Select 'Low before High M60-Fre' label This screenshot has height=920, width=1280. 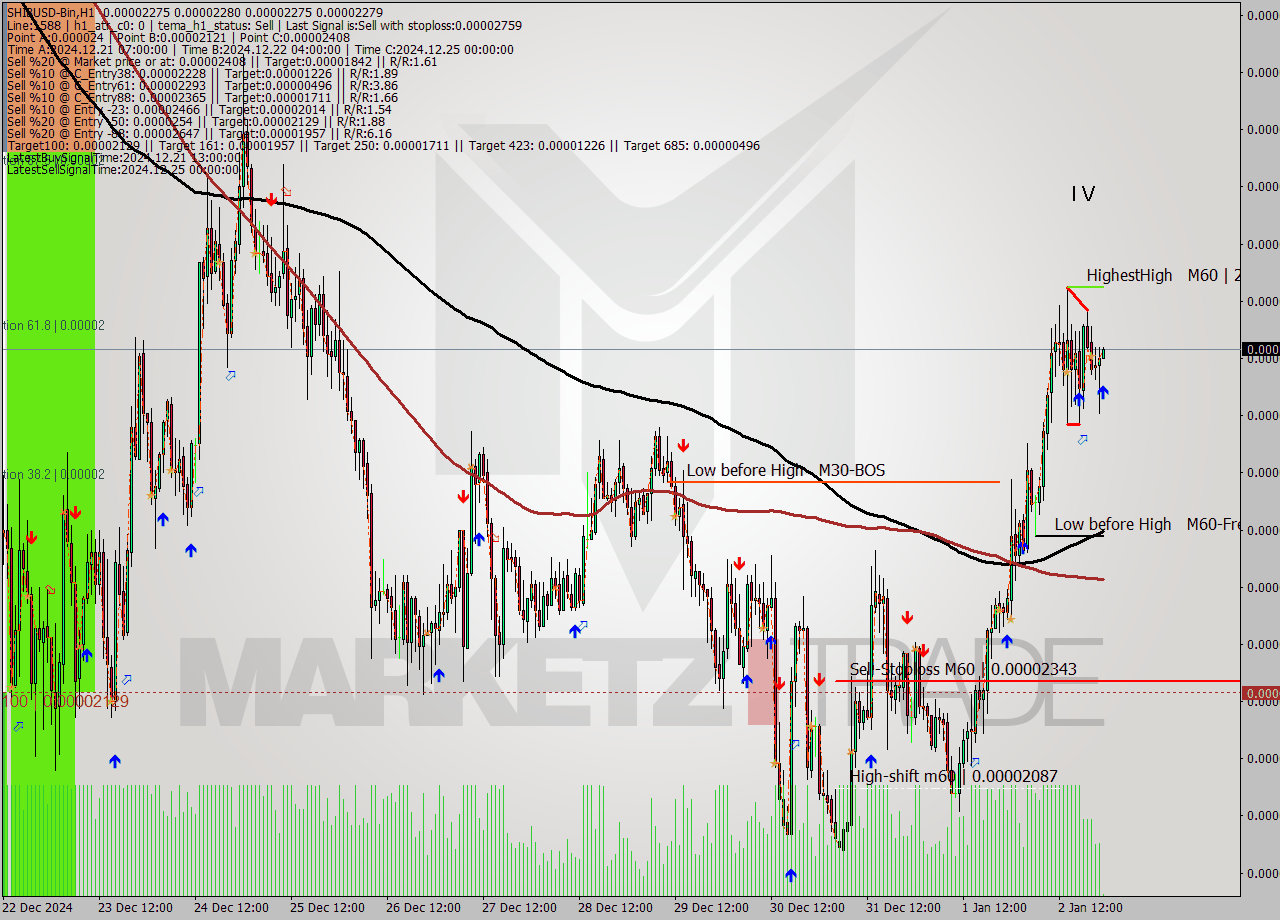(1147, 524)
